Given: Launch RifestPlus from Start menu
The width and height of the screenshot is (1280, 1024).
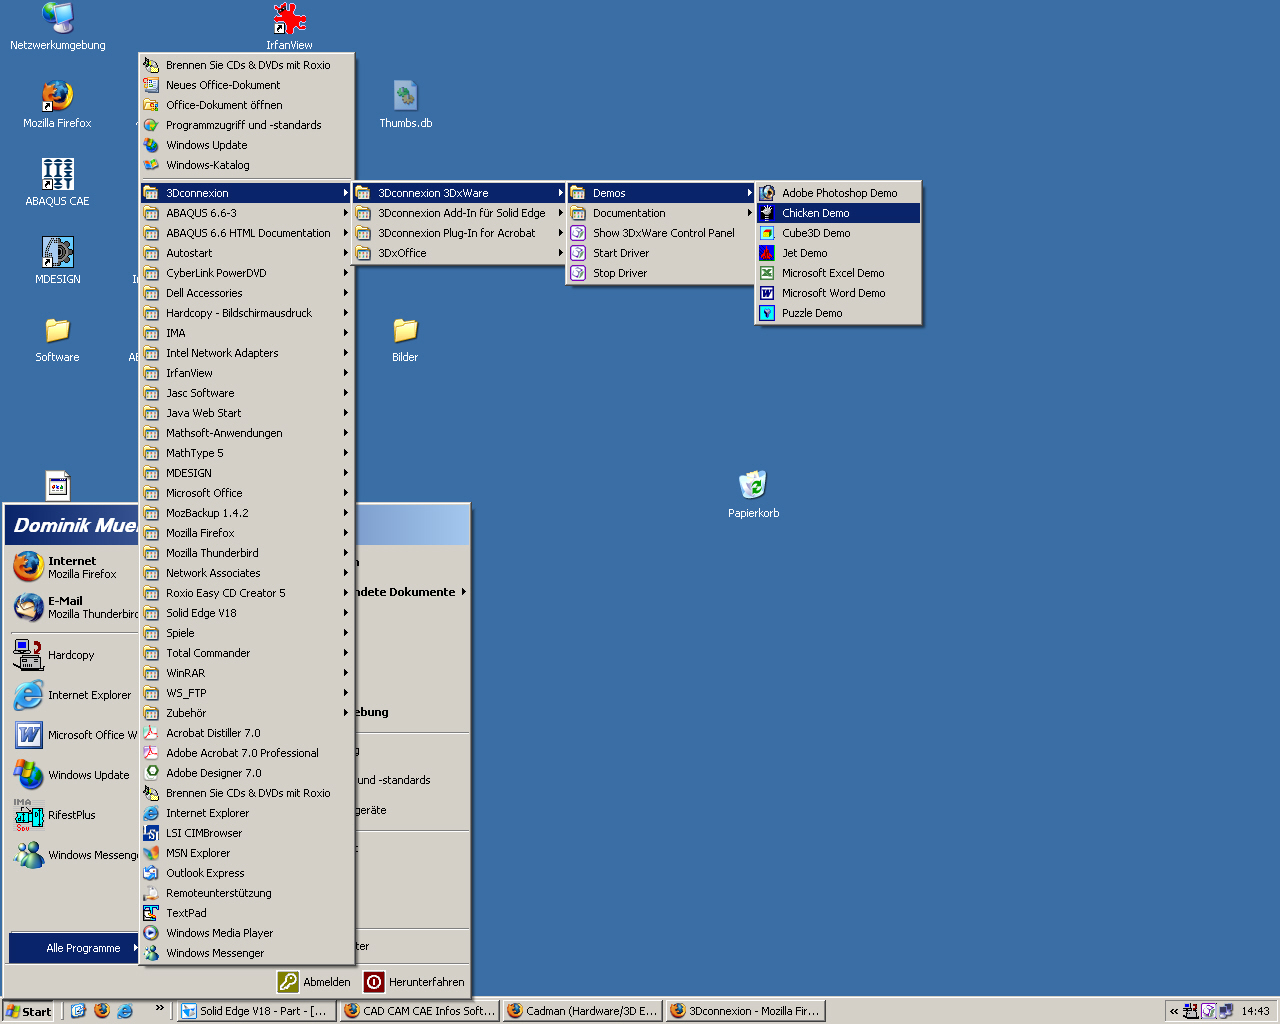Looking at the screenshot, I should tap(74, 815).
